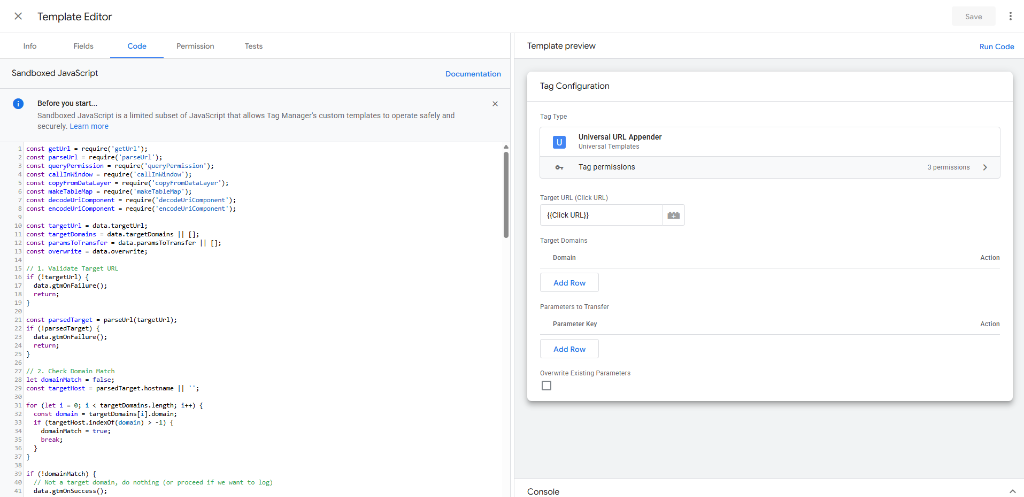Click the Save button
1024x497 pixels.
(974, 16)
